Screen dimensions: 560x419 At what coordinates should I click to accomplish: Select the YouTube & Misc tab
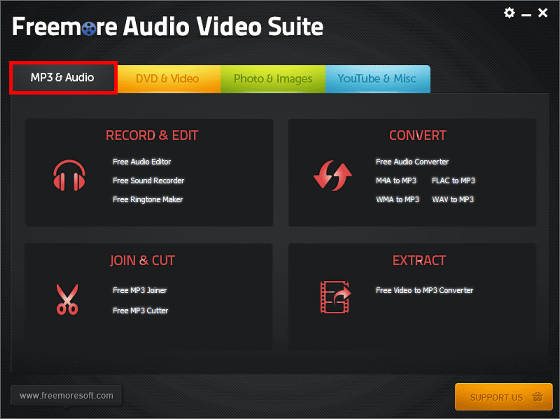click(378, 79)
